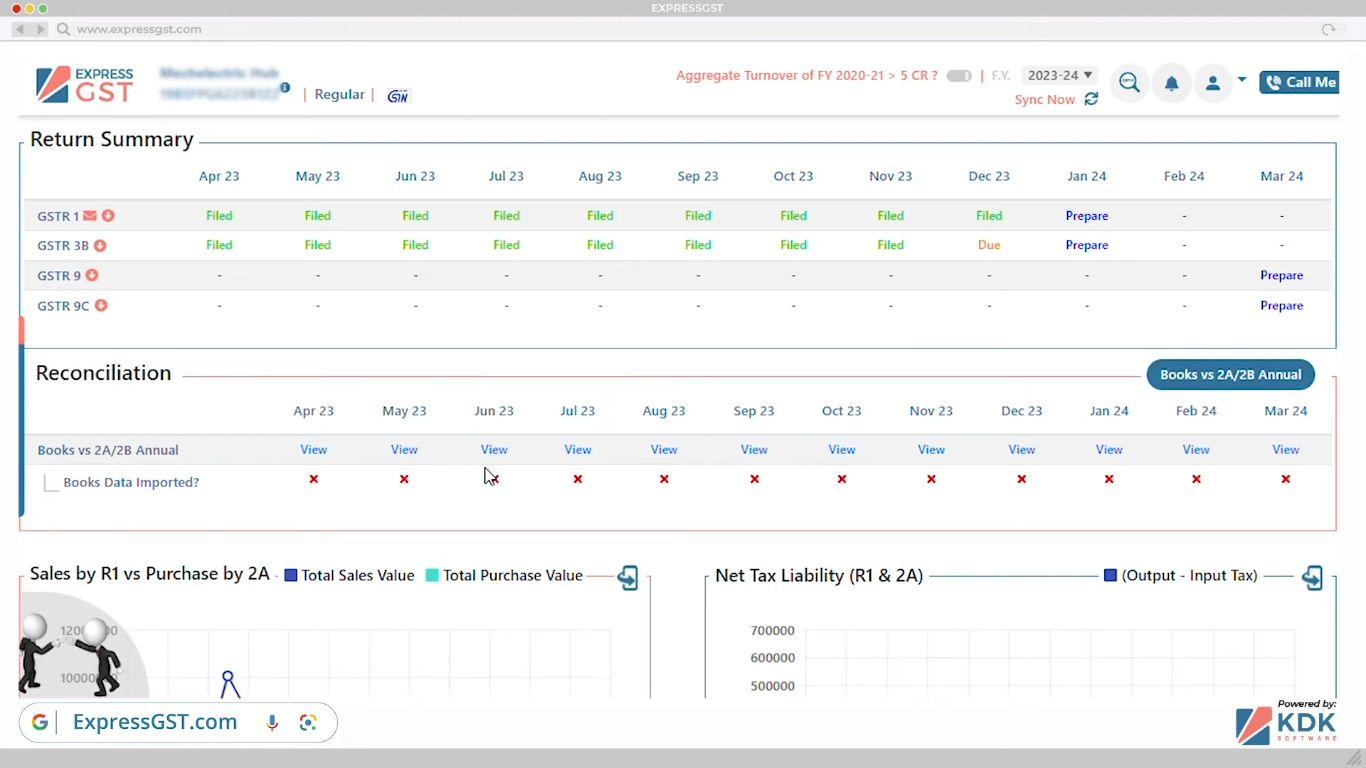Screen dimensions: 1366x768
Task: Click the red cross under Mar 24 Books Data
Action: pyautogui.click(x=1285, y=479)
